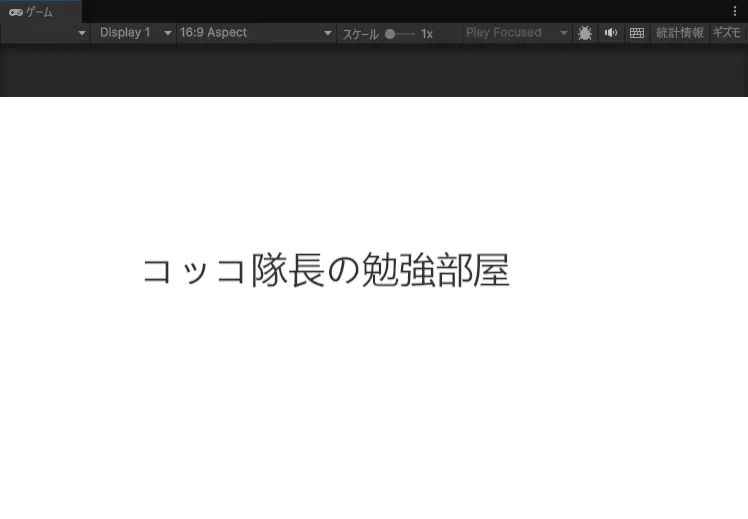Screen dimensions: 748x519
Task: Open the three-dot options menu
Action: click(x=735, y=11)
